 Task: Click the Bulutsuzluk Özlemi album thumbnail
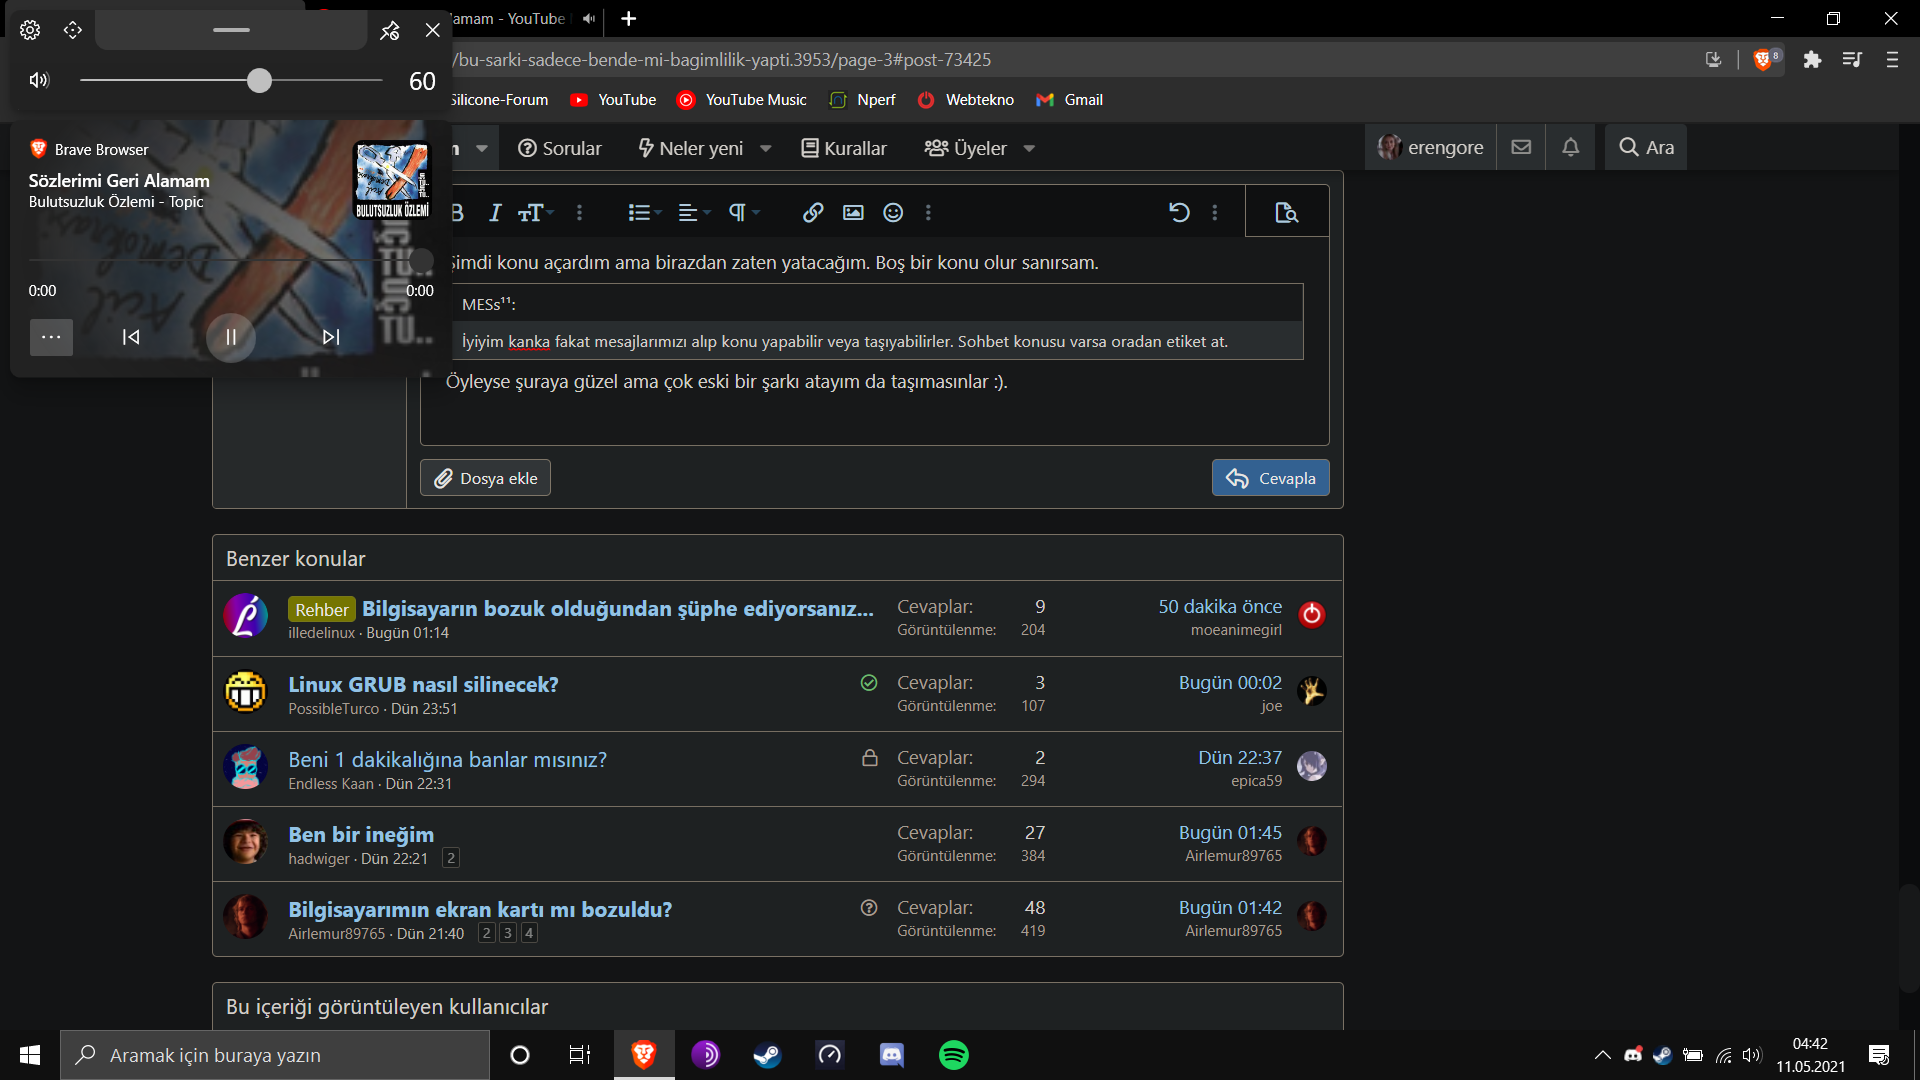[392, 180]
